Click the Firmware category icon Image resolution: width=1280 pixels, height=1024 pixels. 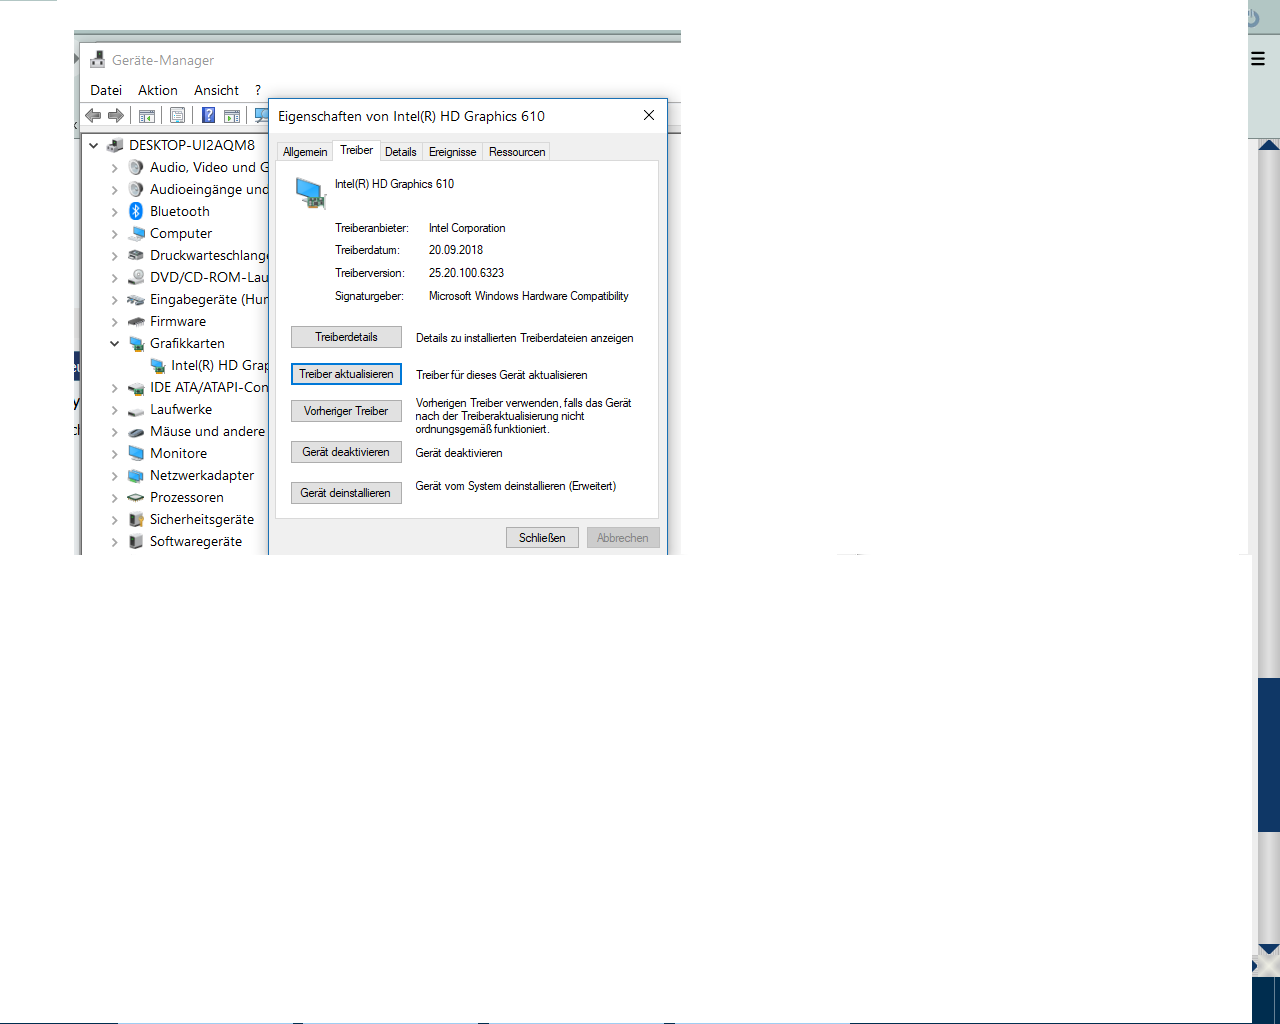[x=137, y=321]
